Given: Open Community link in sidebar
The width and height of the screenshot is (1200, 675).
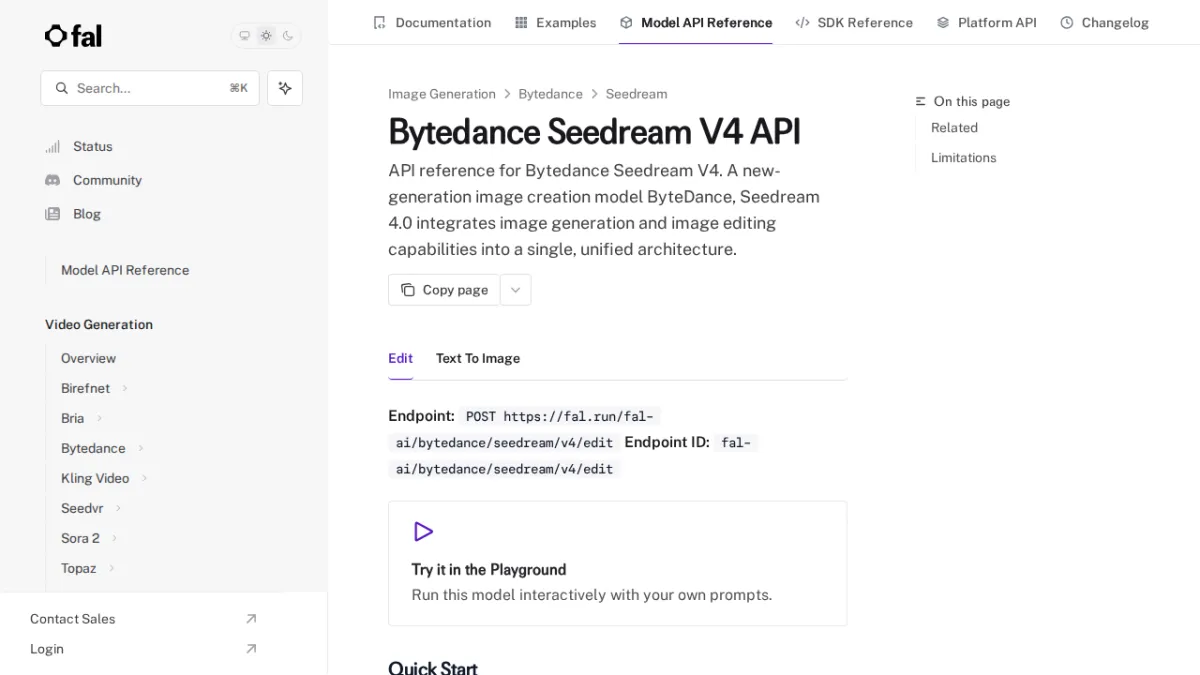Looking at the screenshot, I should 107,180.
